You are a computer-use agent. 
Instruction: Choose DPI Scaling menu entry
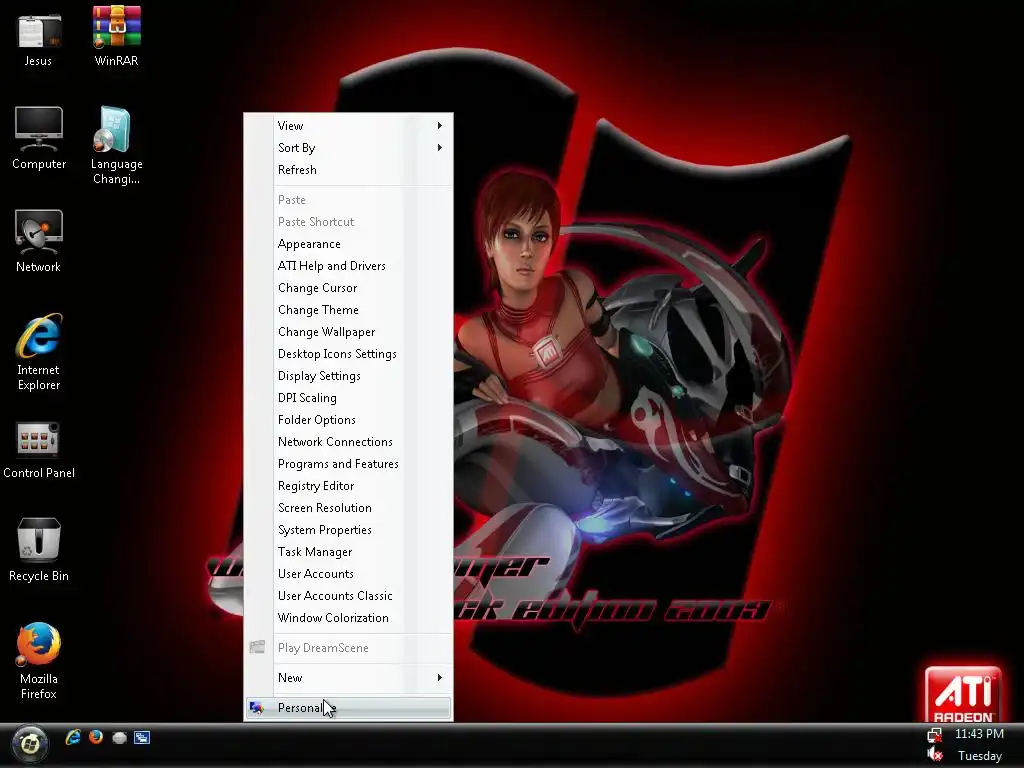pyautogui.click(x=307, y=398)
